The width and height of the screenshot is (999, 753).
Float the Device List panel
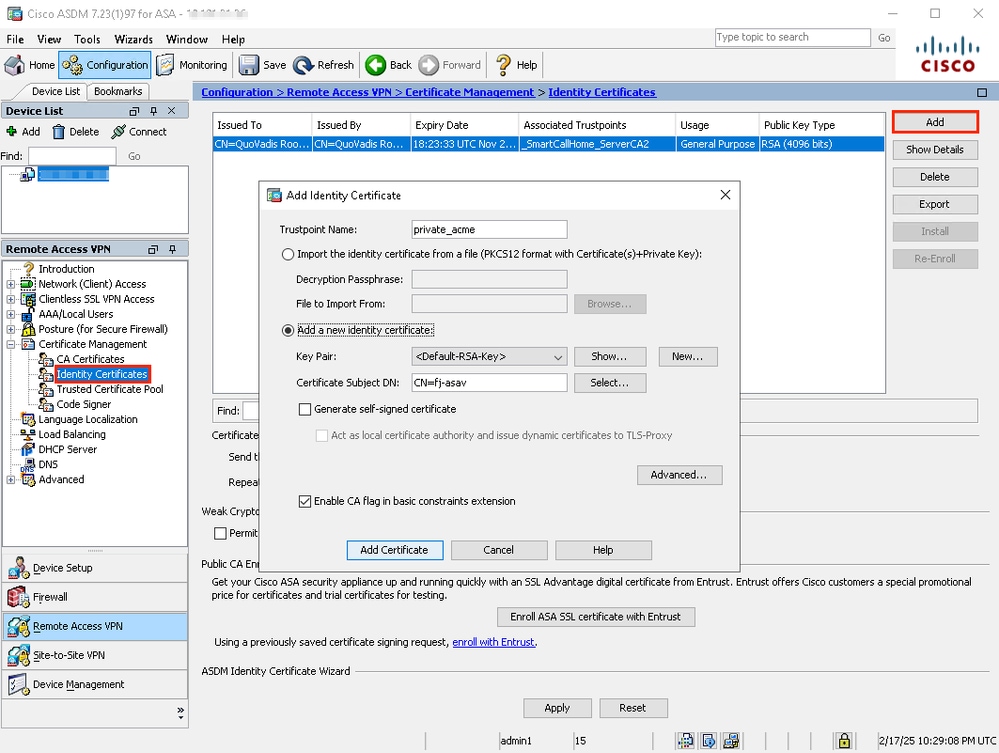(x=134, y=111)
